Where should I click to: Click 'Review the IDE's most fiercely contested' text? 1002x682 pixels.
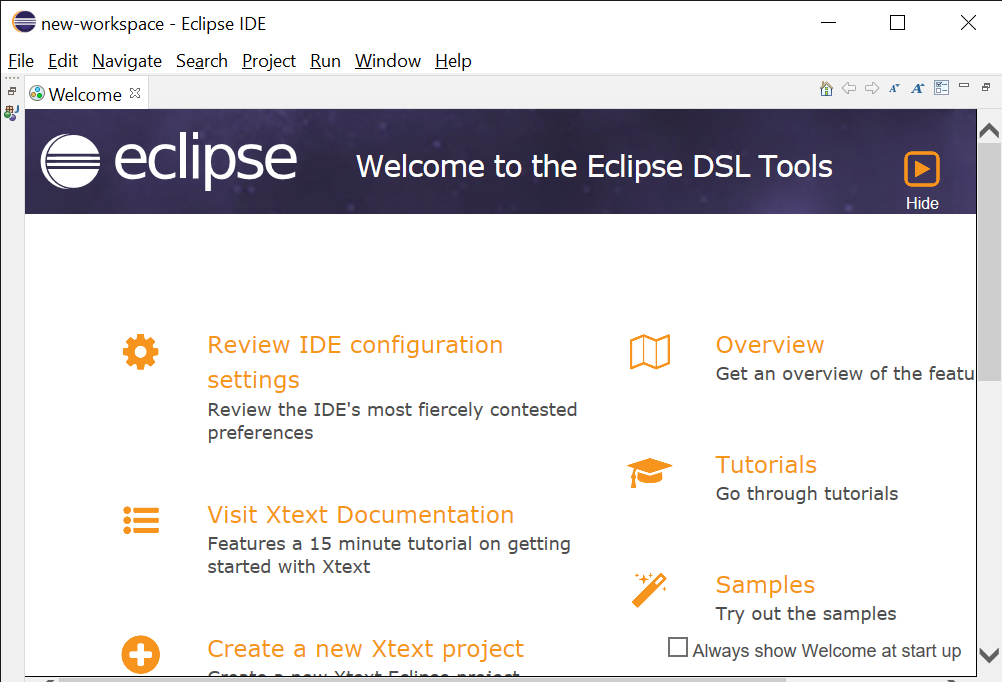click(392, 409)
